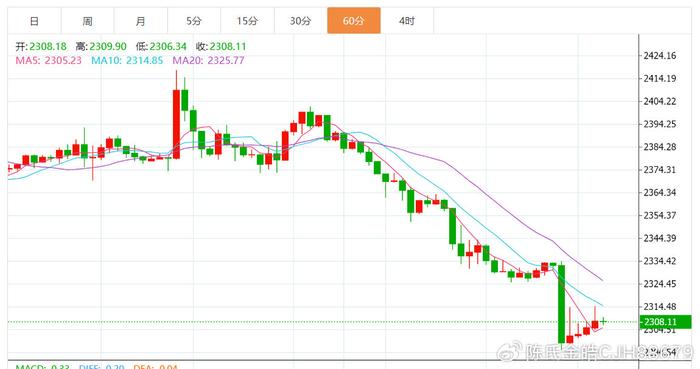This screenshot has width=700, height=369.
Task: Click the 2414.19 price axis label
Action: pyautogui.click(x=660, y=79)
